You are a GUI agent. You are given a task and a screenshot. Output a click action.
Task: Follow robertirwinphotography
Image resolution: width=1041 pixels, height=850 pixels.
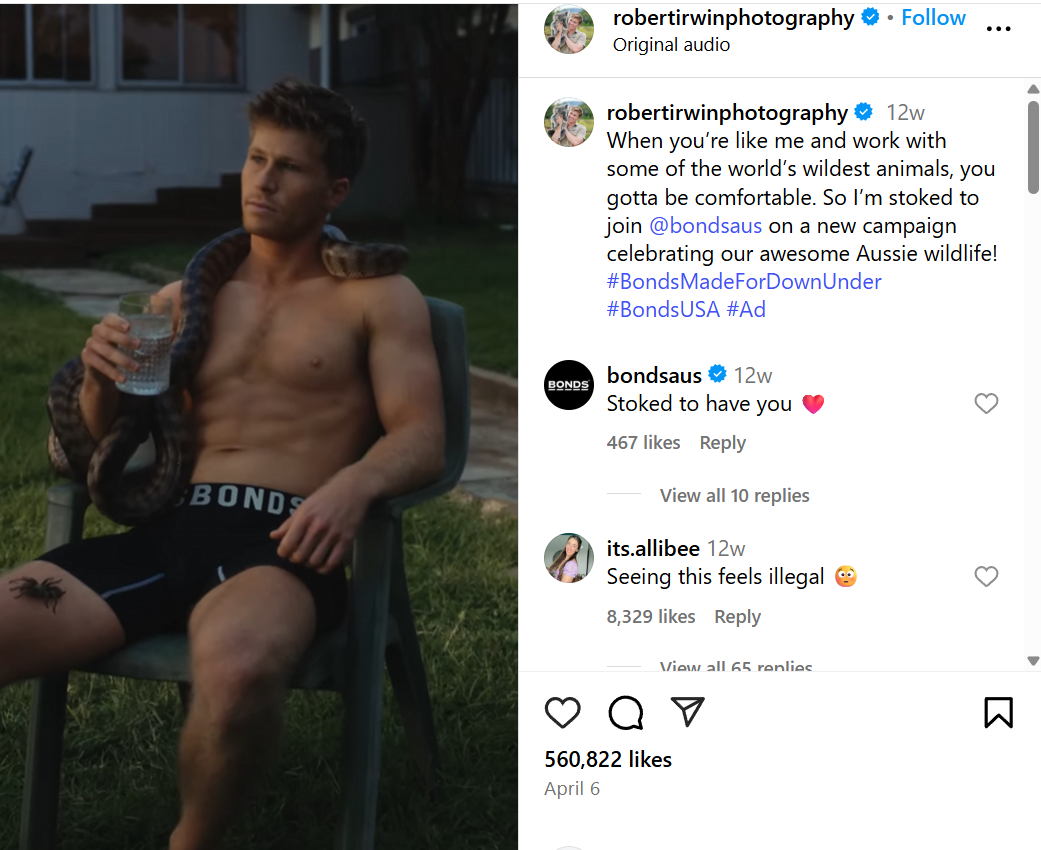click(933, 18)
